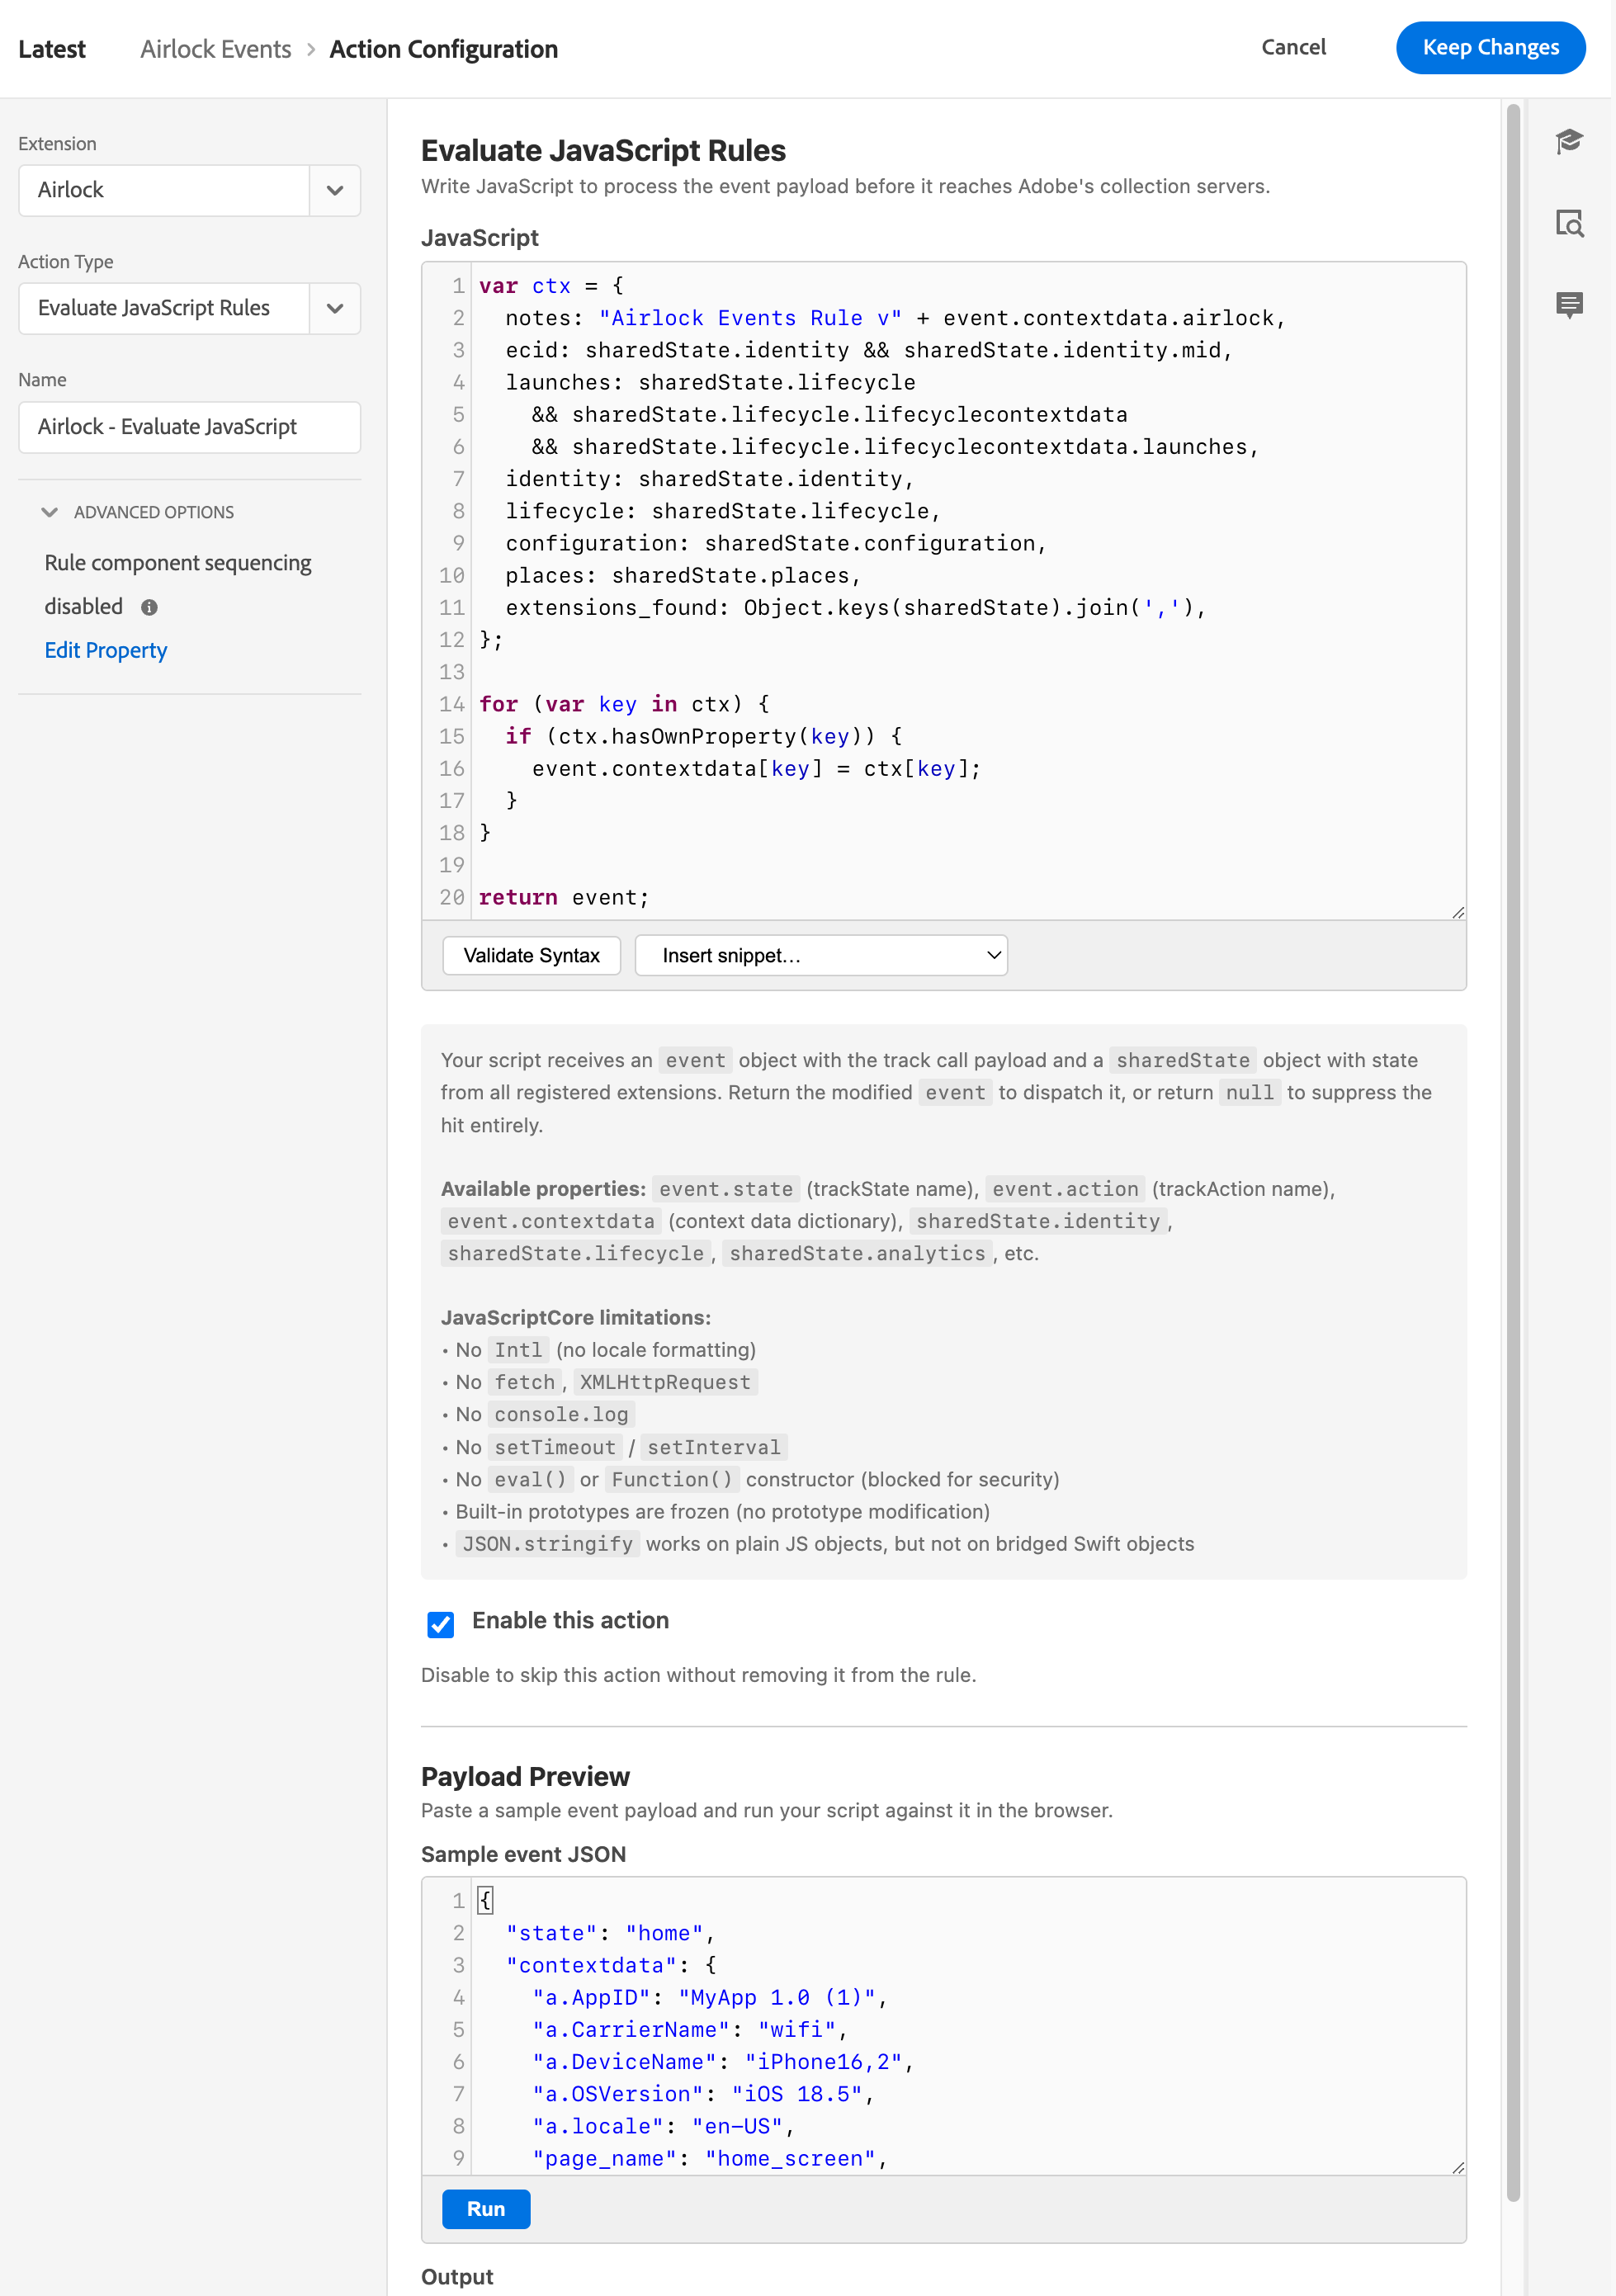The image size is (1616, 2296).
Task: Click line number 20 in JavaScript editor
Action: click(452, 898)
